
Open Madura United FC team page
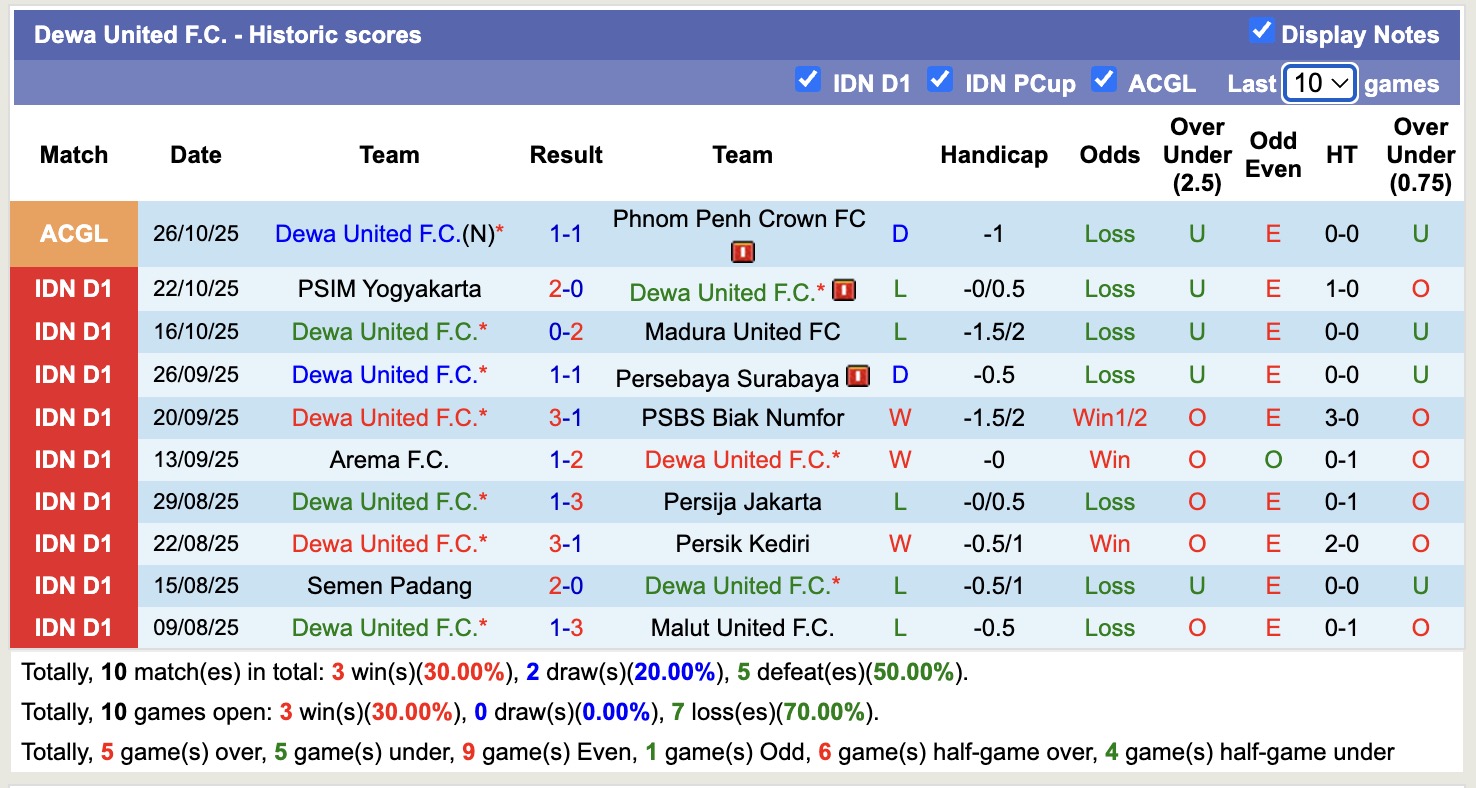(742, 332)
